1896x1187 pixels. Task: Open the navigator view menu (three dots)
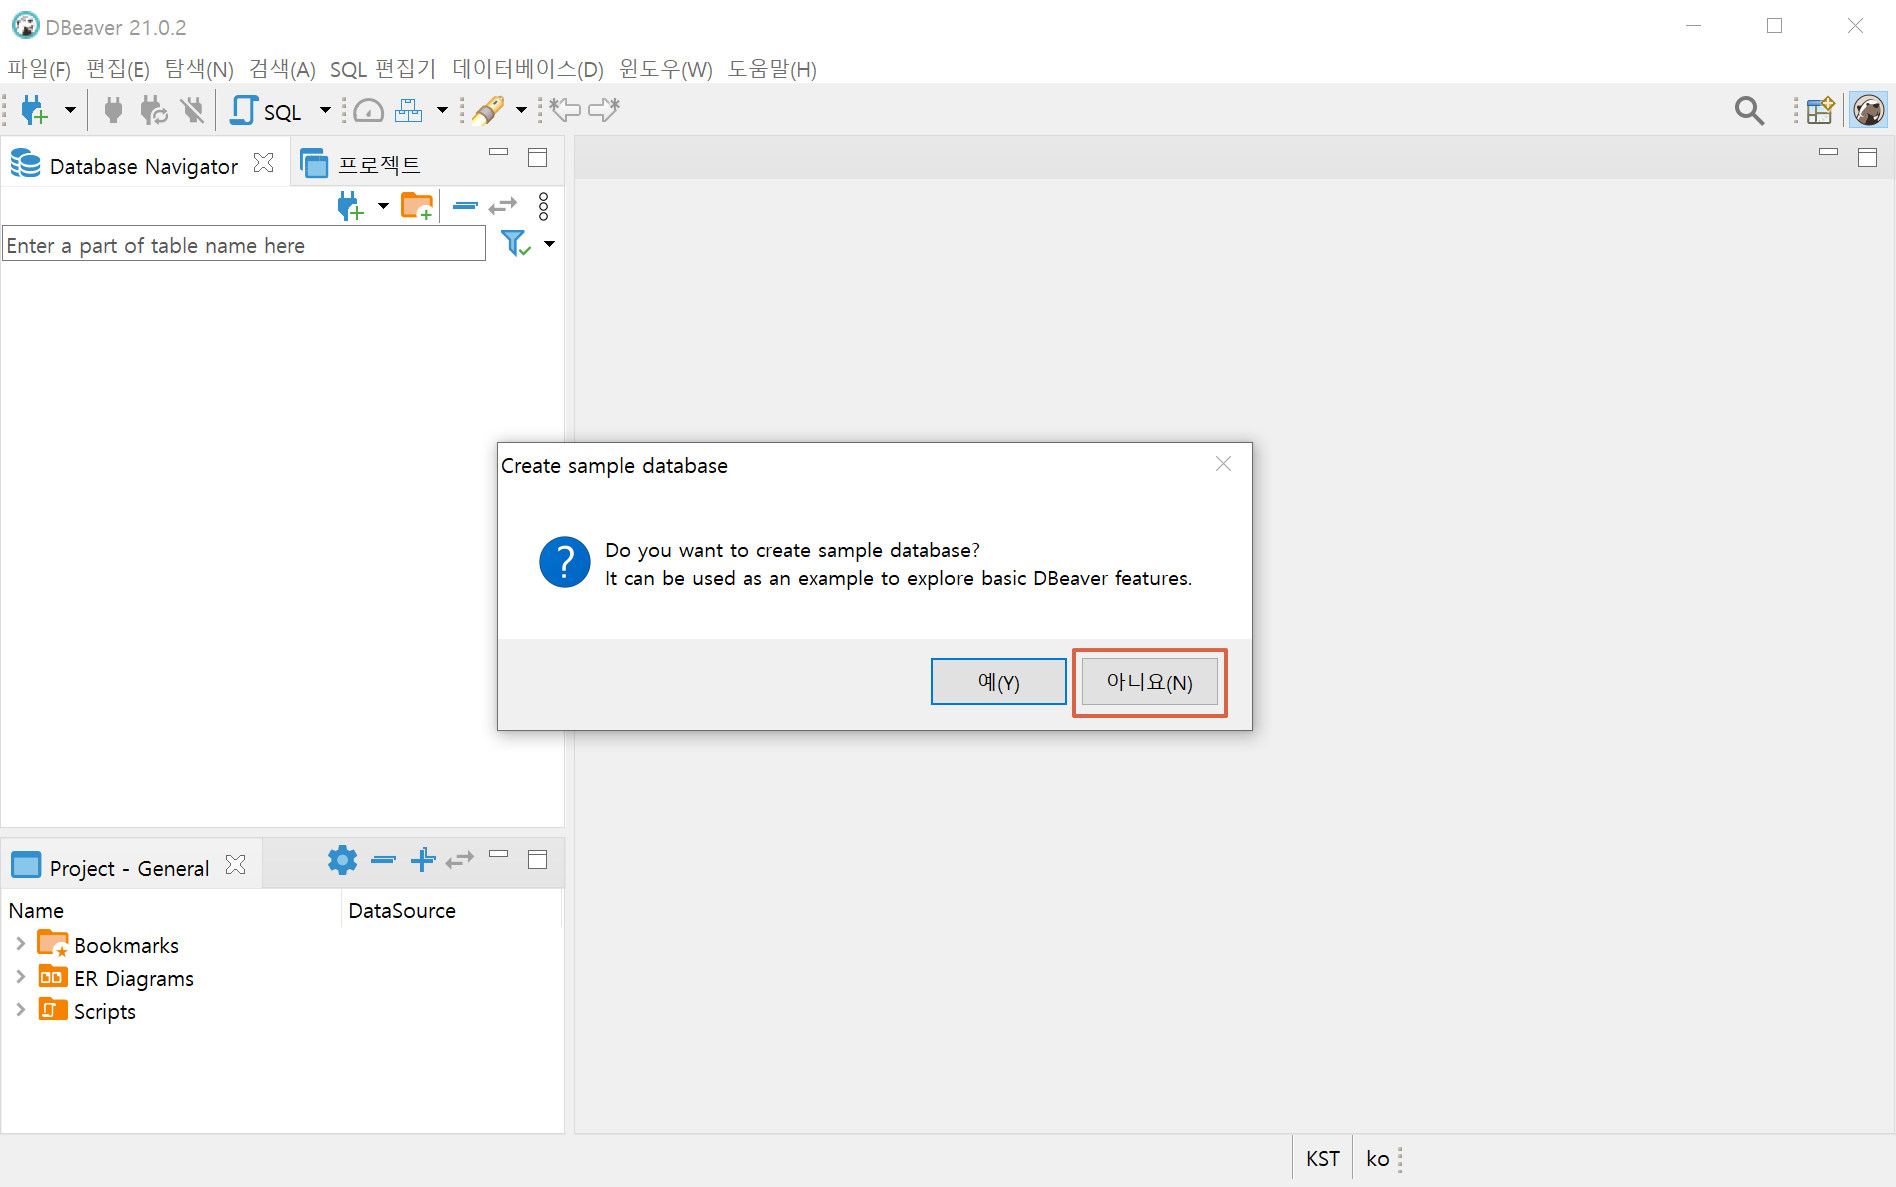(543, 206)
